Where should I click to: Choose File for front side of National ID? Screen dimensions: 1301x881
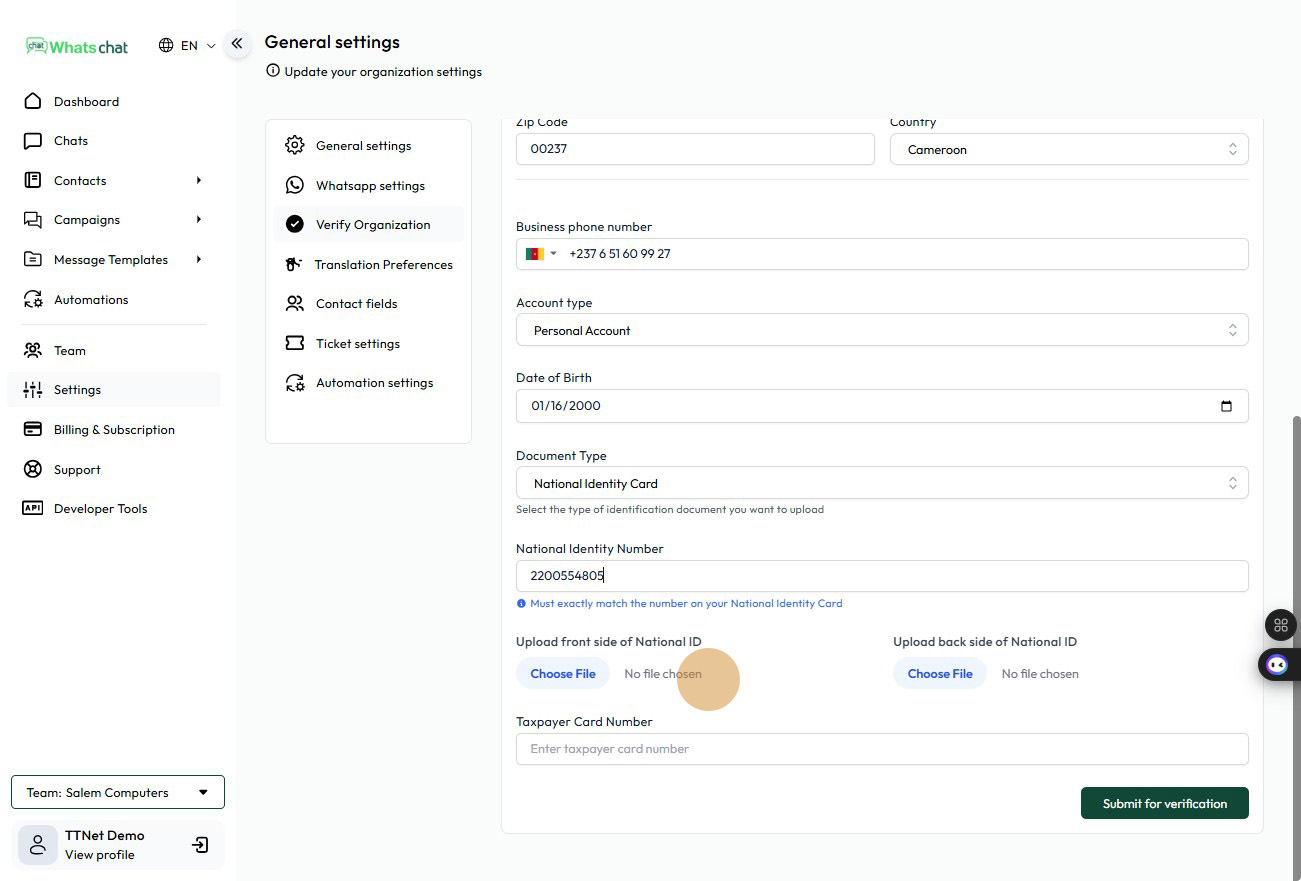point(563,674)
